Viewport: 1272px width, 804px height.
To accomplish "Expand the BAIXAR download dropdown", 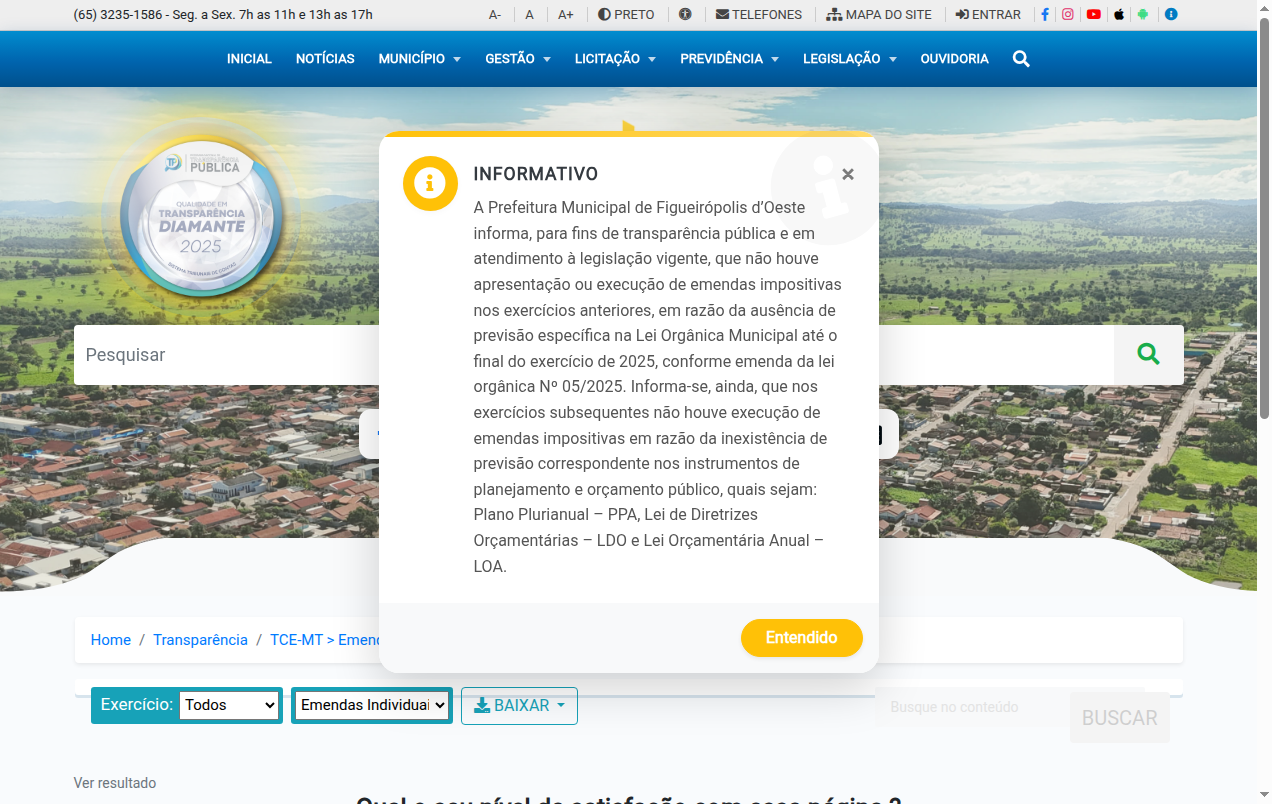I will tap(519, 706).
